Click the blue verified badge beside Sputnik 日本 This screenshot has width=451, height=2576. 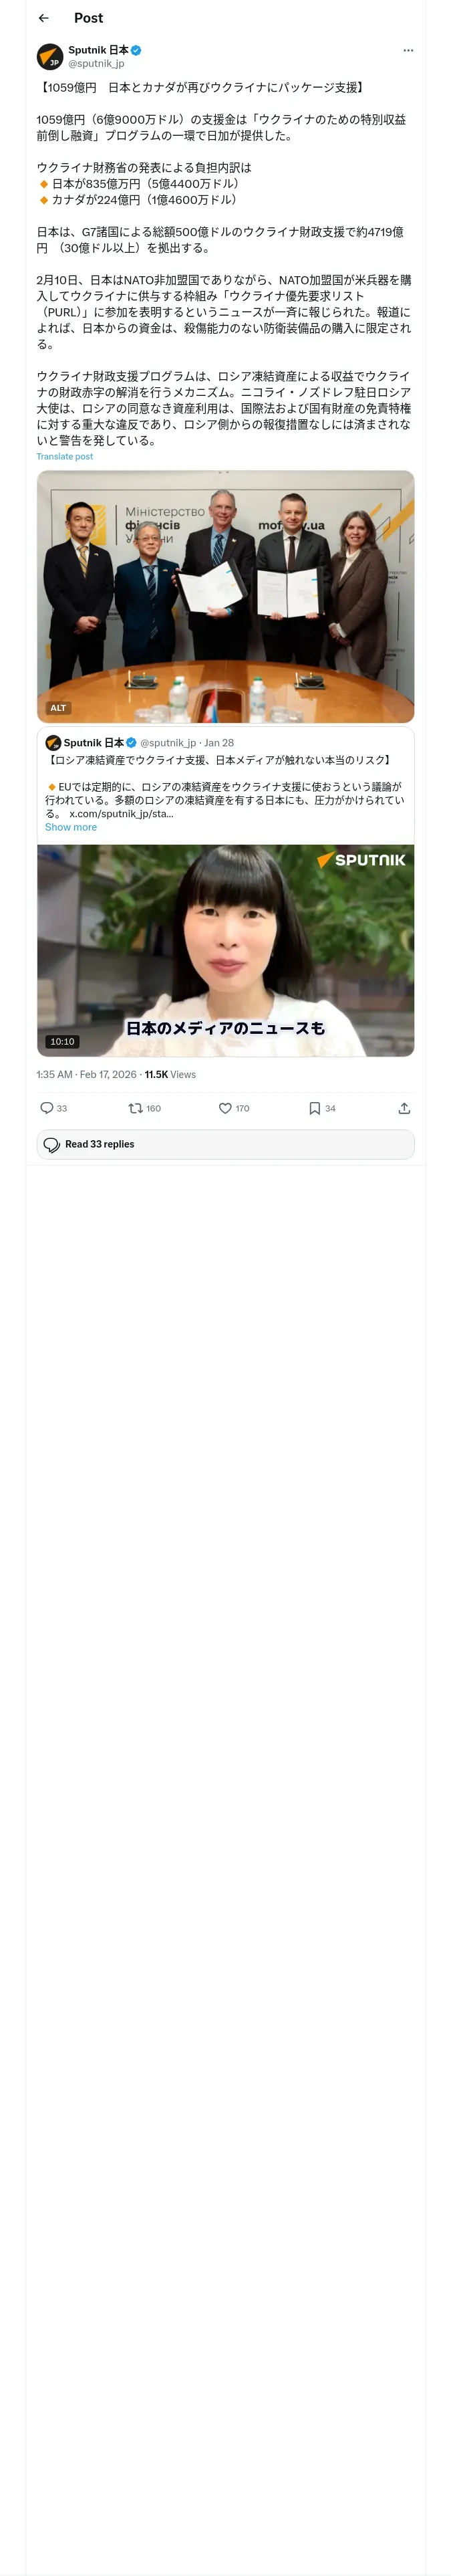(136, 50)
